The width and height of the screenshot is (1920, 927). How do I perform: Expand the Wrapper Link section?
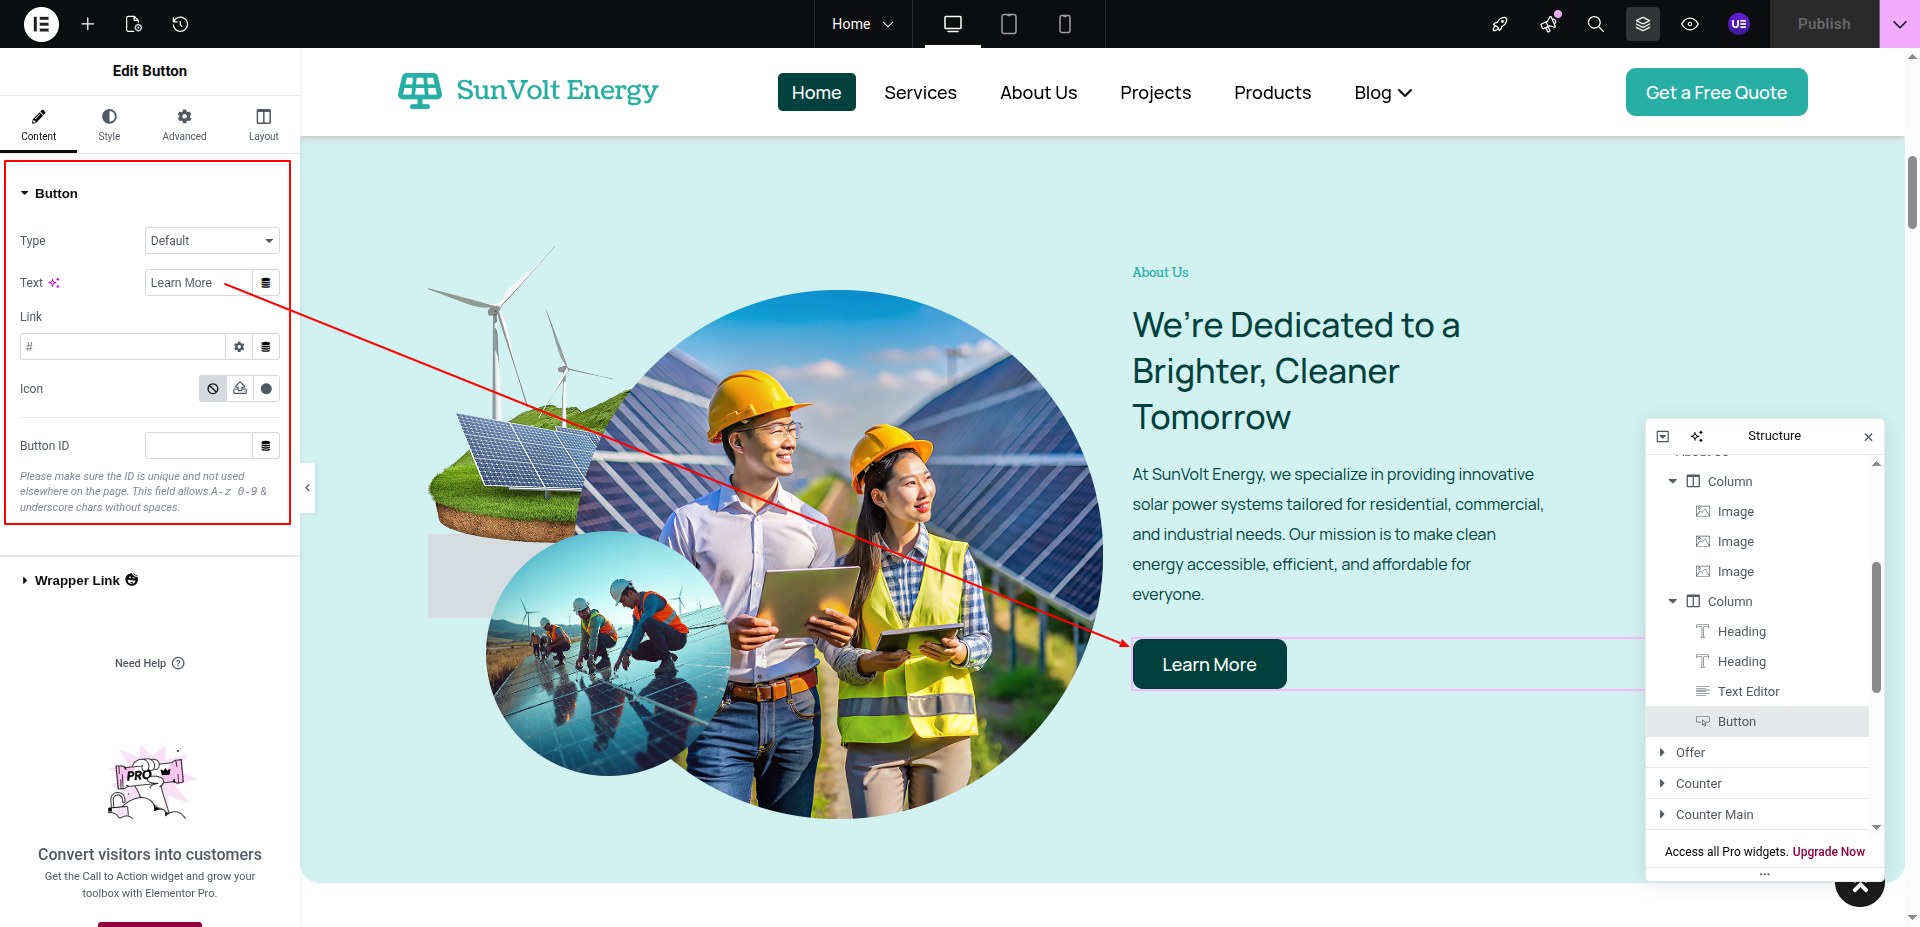coord(77,581)
